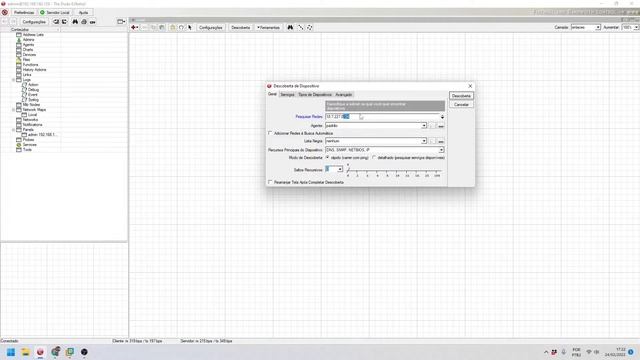Click the Wi-Fi icon in the system tray
Viewport: 640px width, 360px height.
[x=589, y=352]
